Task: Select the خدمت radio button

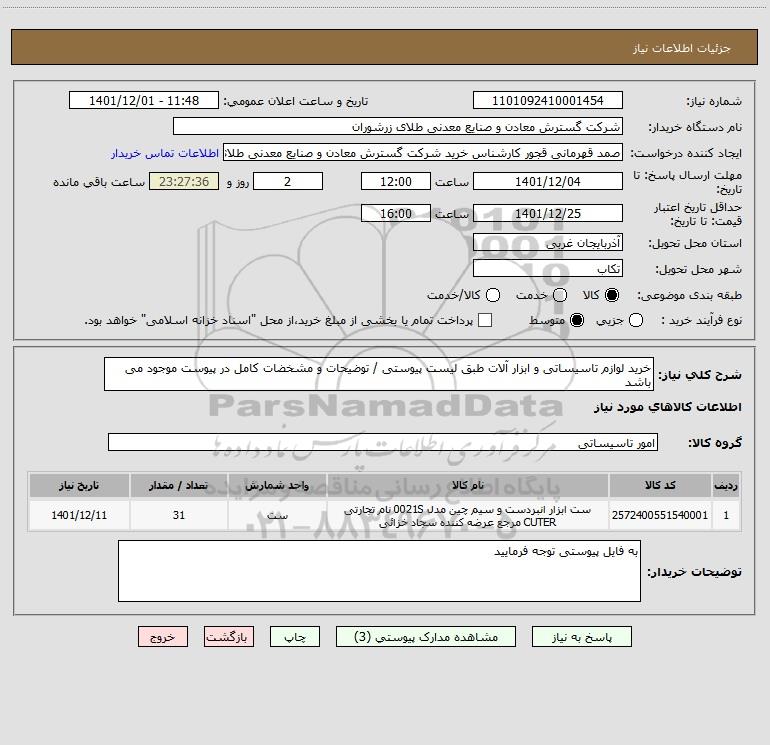Action: (560, 295)
